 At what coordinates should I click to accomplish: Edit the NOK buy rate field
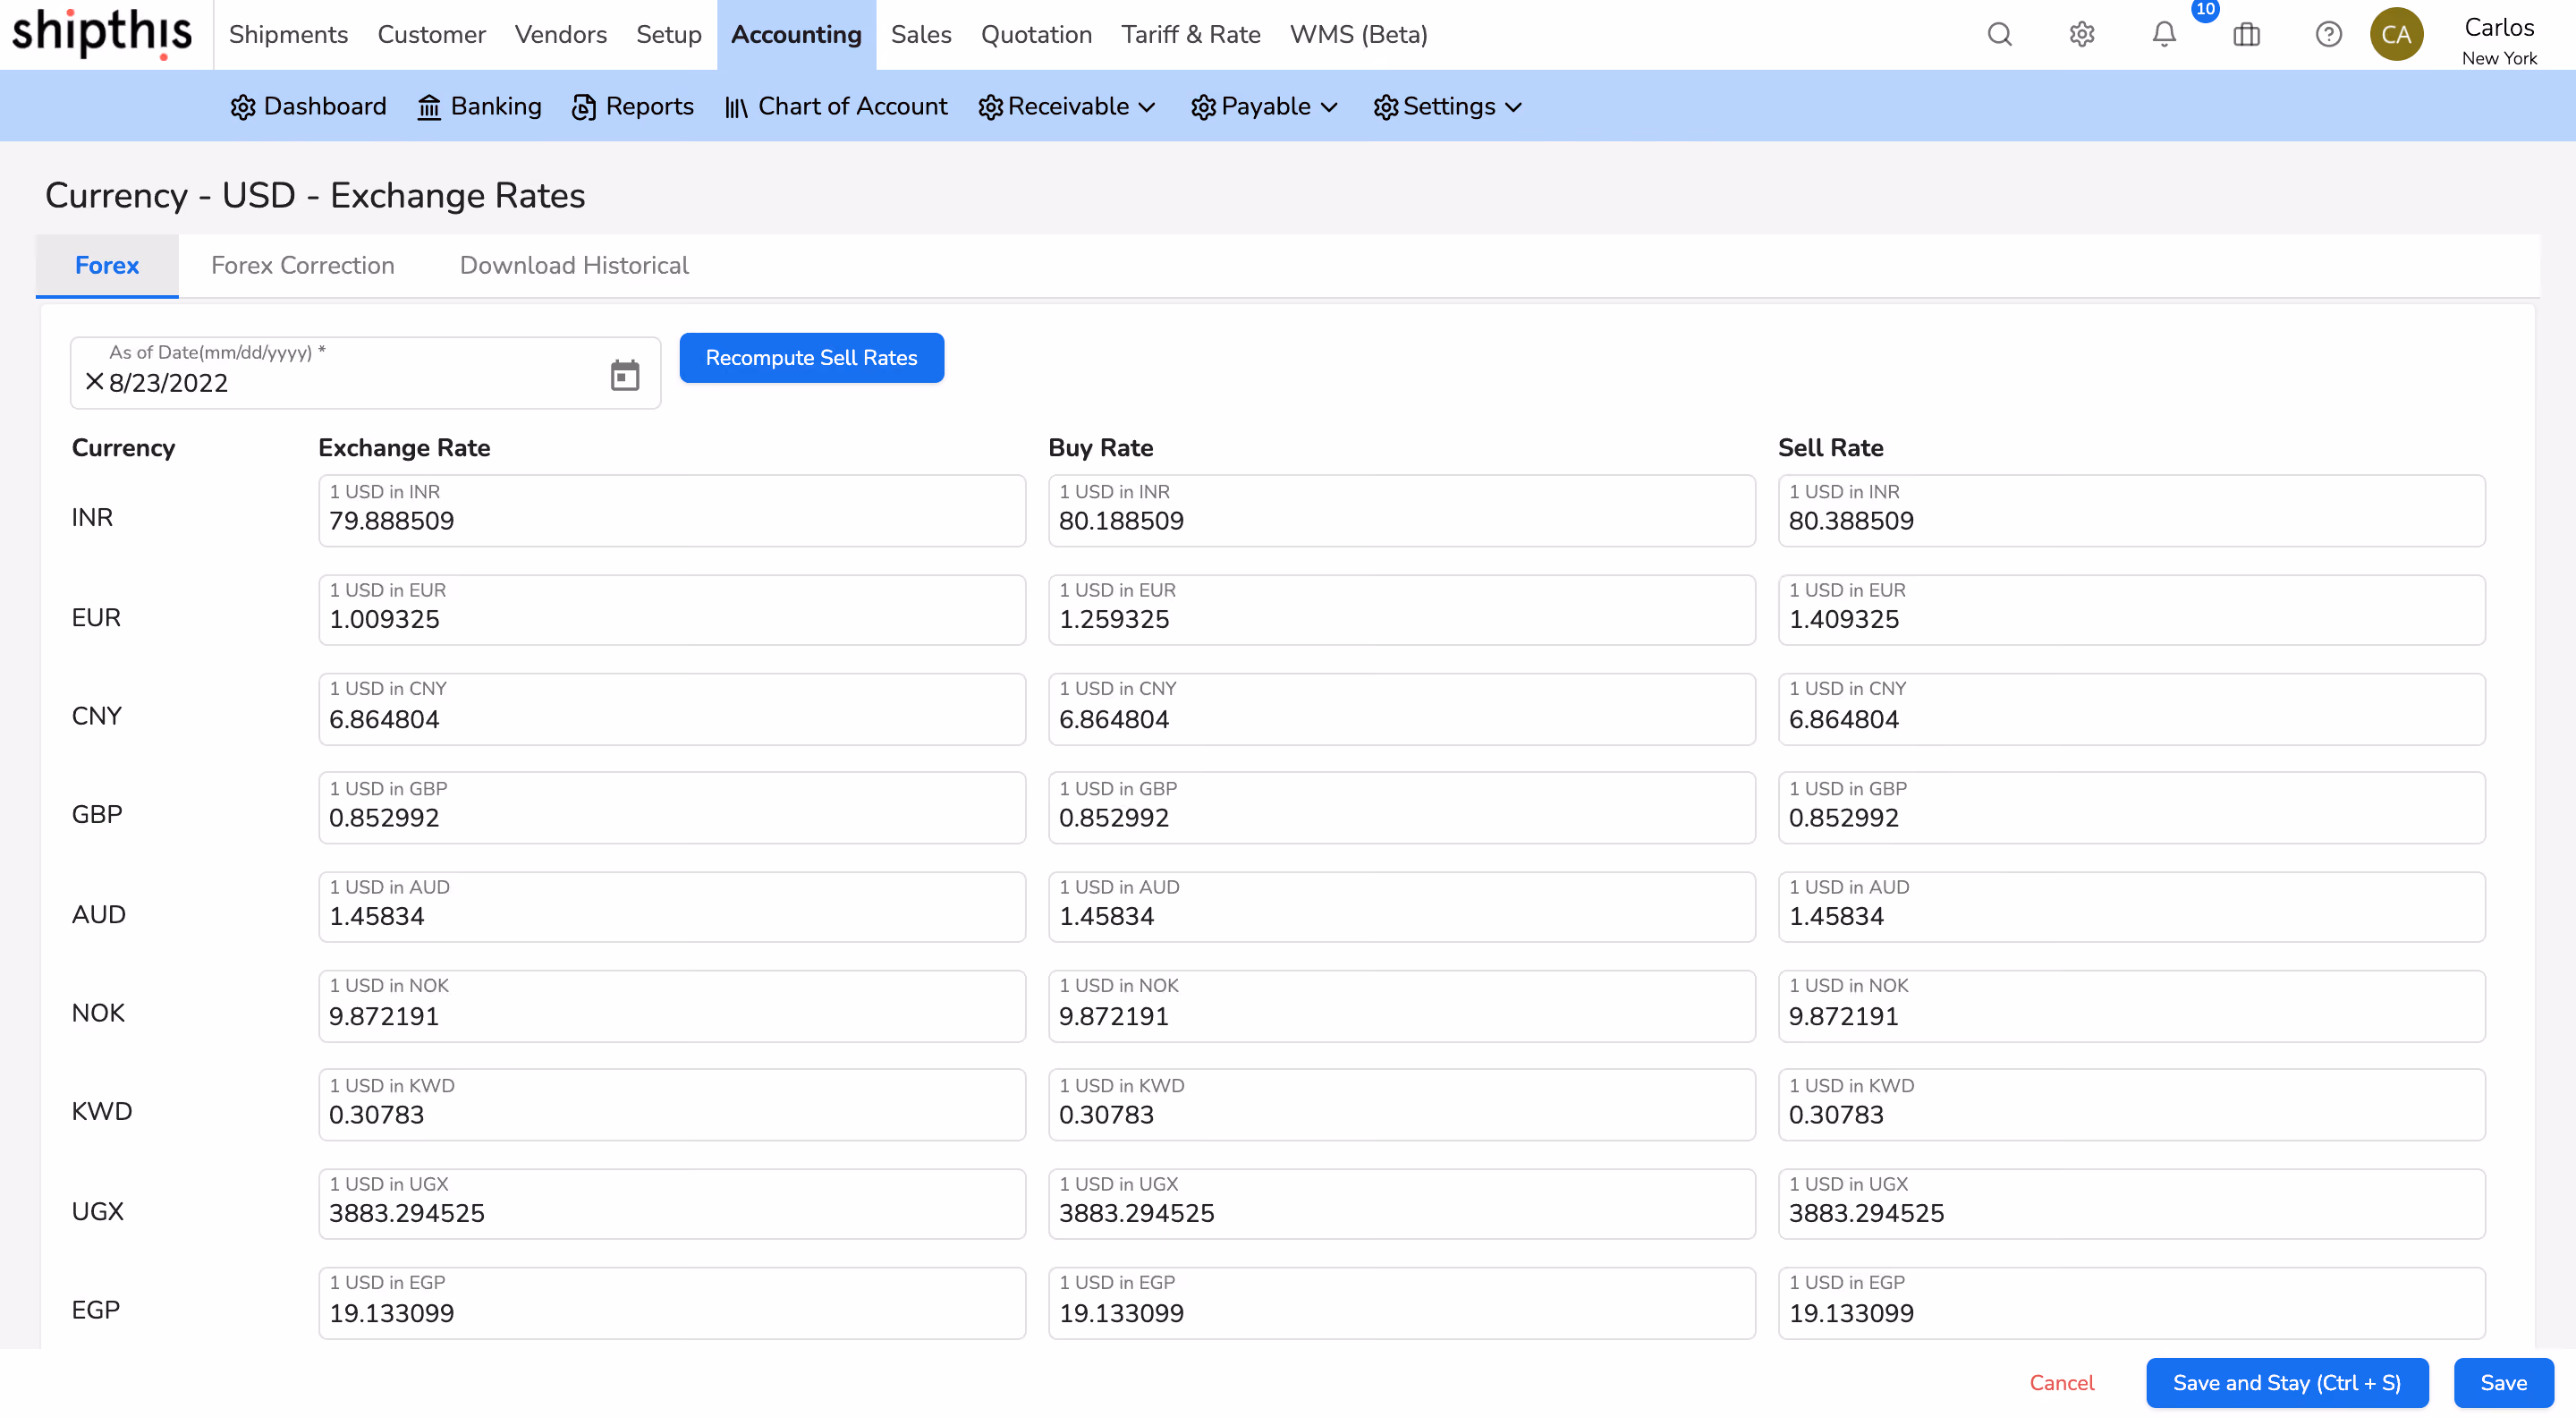click(1401, 1005)
